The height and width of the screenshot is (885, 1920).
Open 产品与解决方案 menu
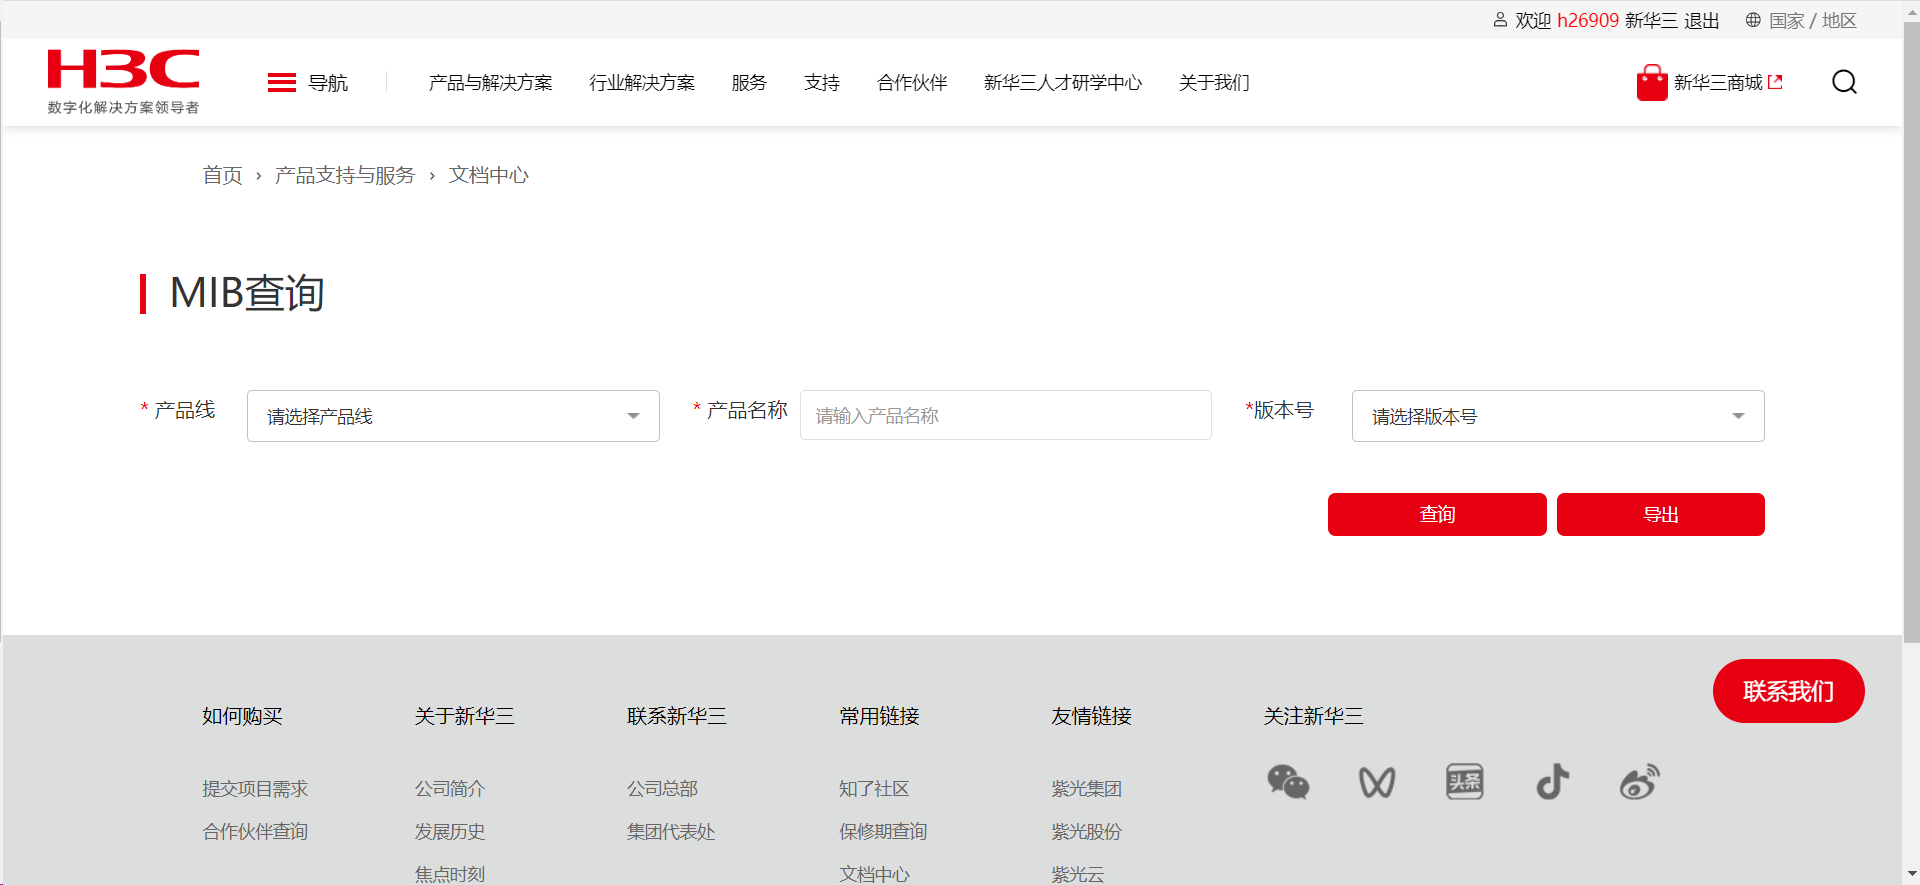[490, 83]
